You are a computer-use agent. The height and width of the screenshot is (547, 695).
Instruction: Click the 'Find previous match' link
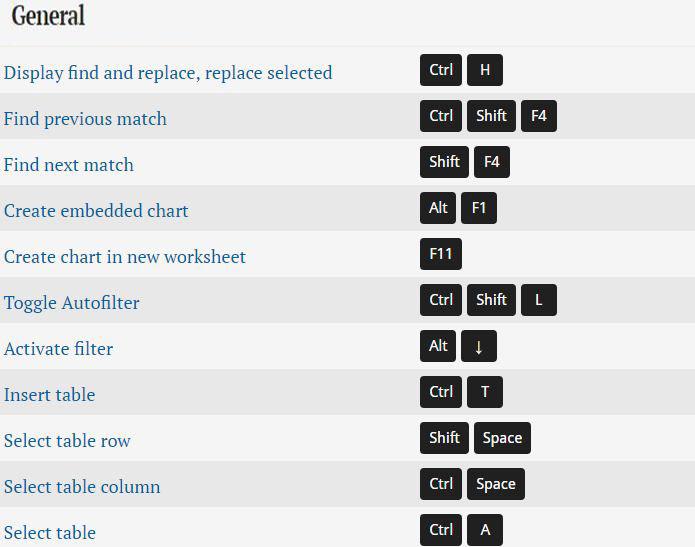tap(85, 119)
